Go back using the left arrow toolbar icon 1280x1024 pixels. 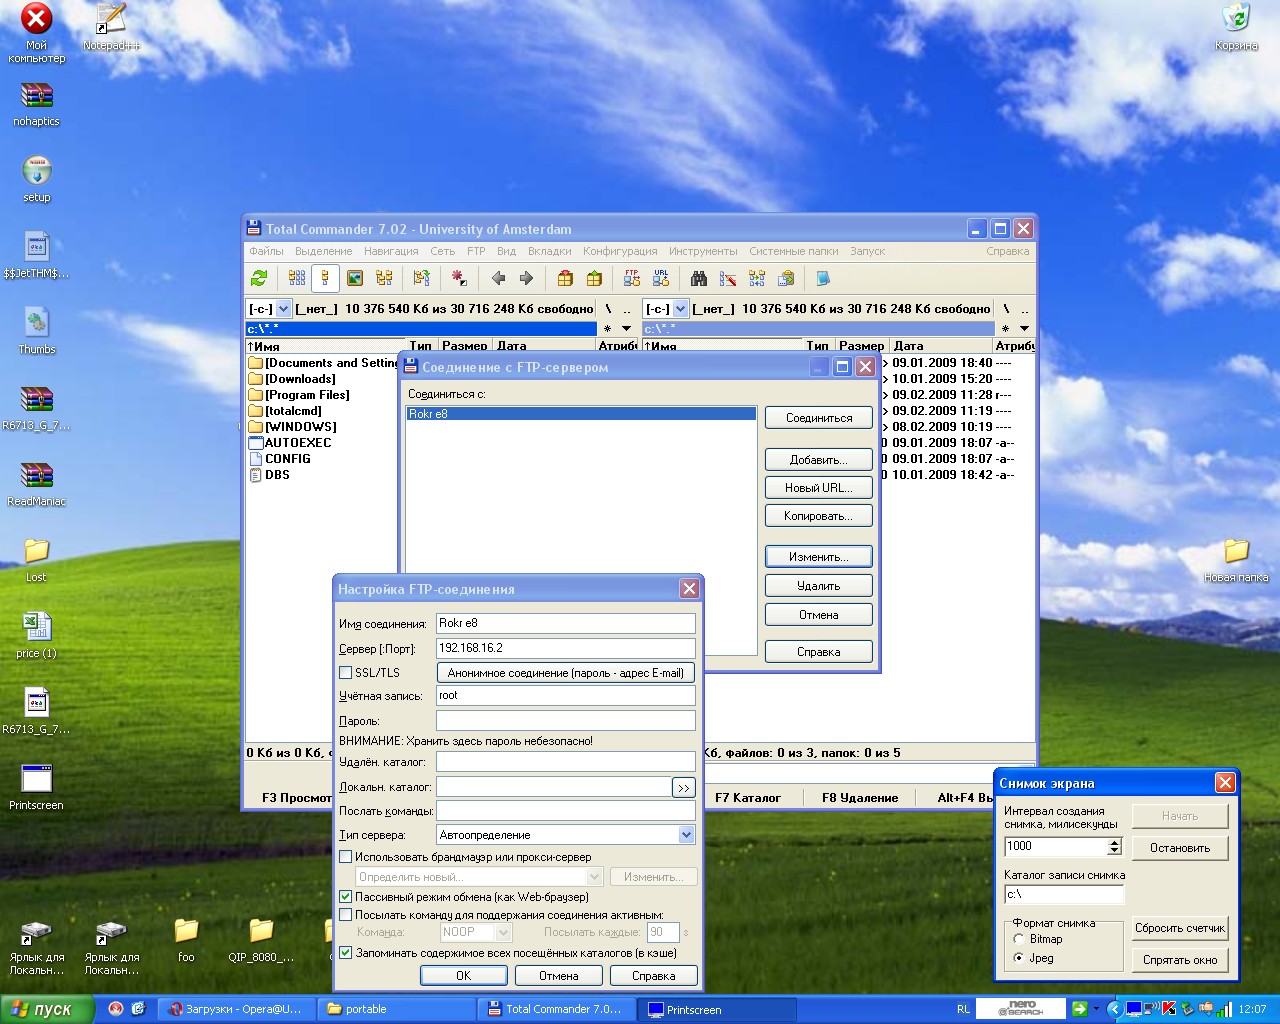click(x=498, y=278)
